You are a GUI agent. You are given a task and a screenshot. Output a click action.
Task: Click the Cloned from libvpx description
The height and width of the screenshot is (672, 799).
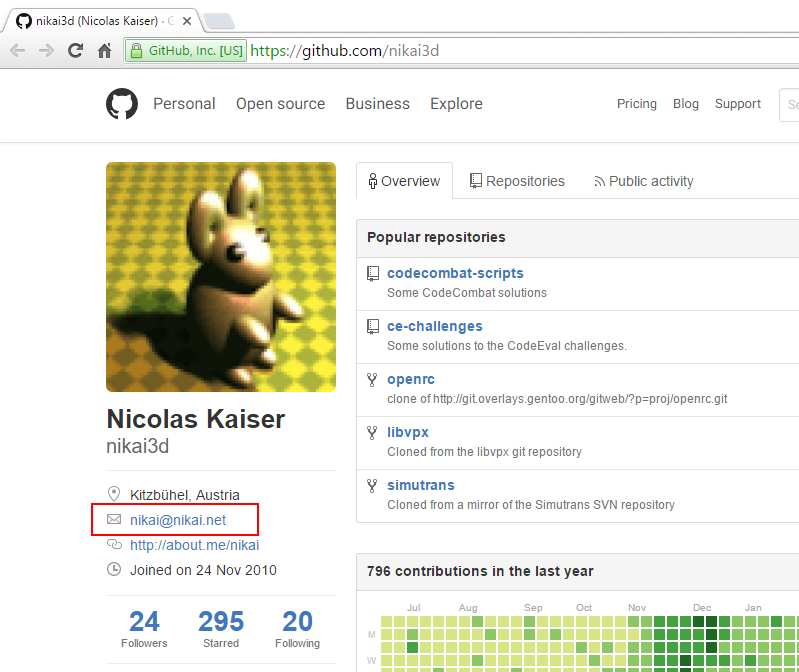[484, 451]
